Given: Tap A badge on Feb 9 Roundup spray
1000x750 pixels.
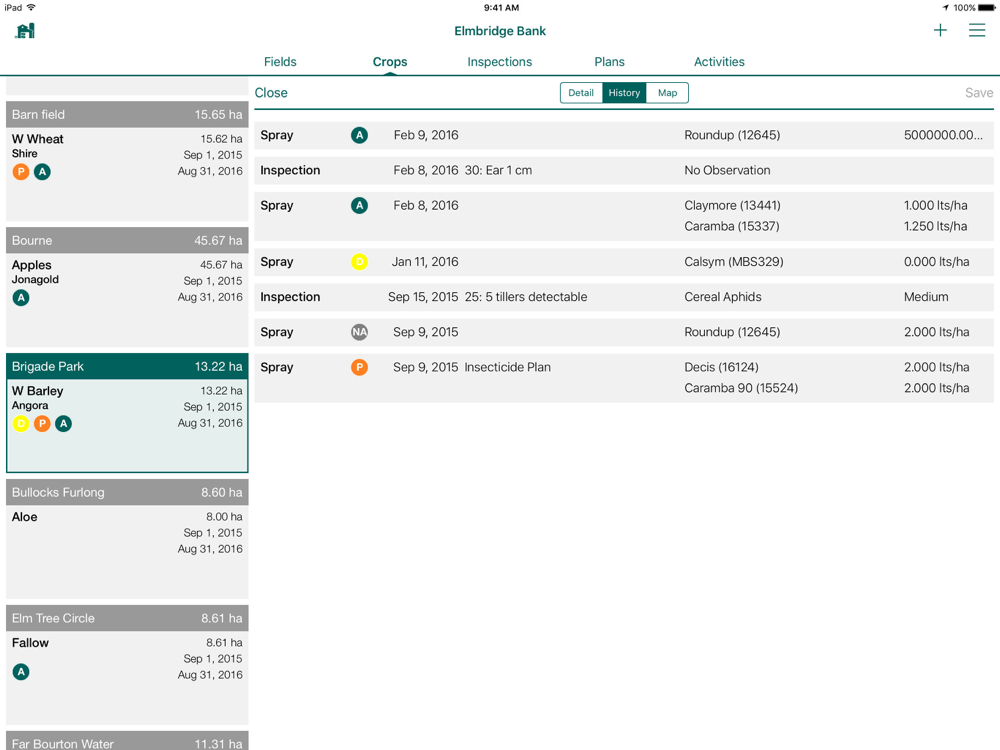Looking at the screenshot, I should [360, 135].
